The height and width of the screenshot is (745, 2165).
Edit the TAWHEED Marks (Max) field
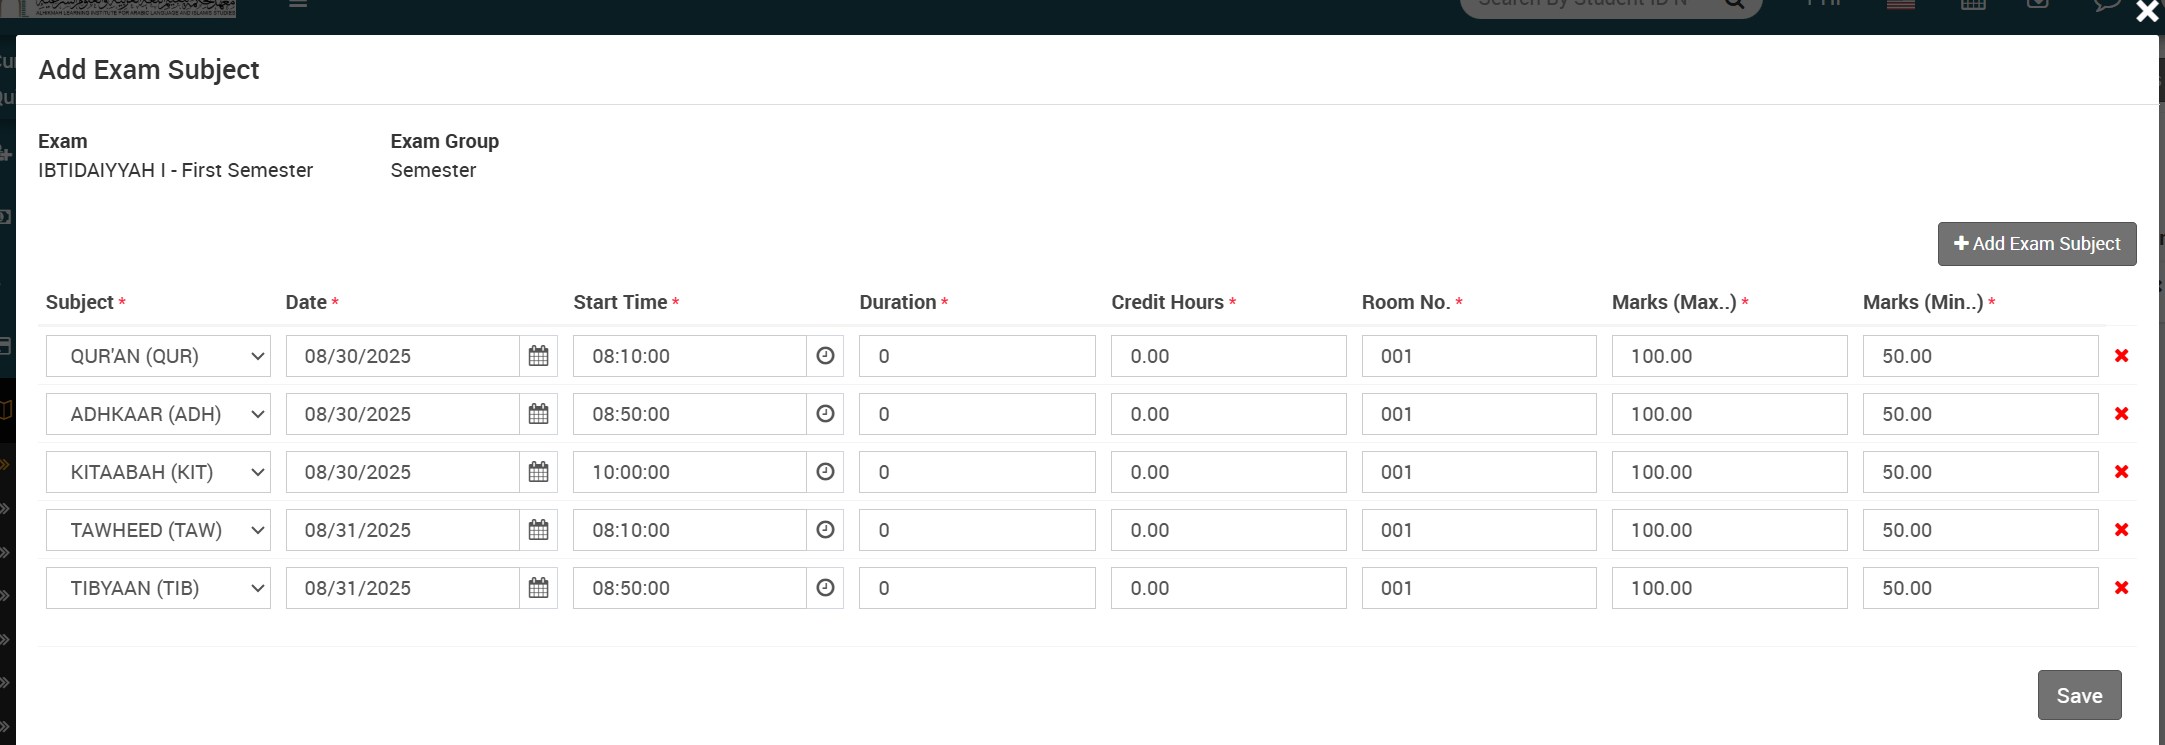point(1728,530)
